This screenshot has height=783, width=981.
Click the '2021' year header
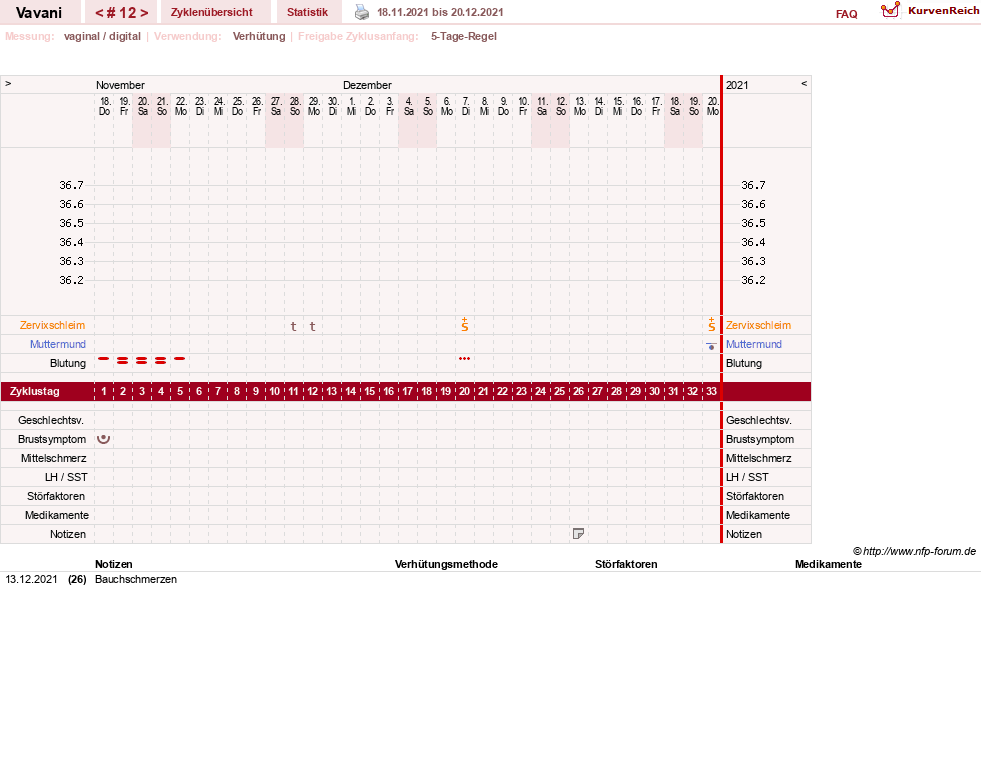click(x=737, y=85)
